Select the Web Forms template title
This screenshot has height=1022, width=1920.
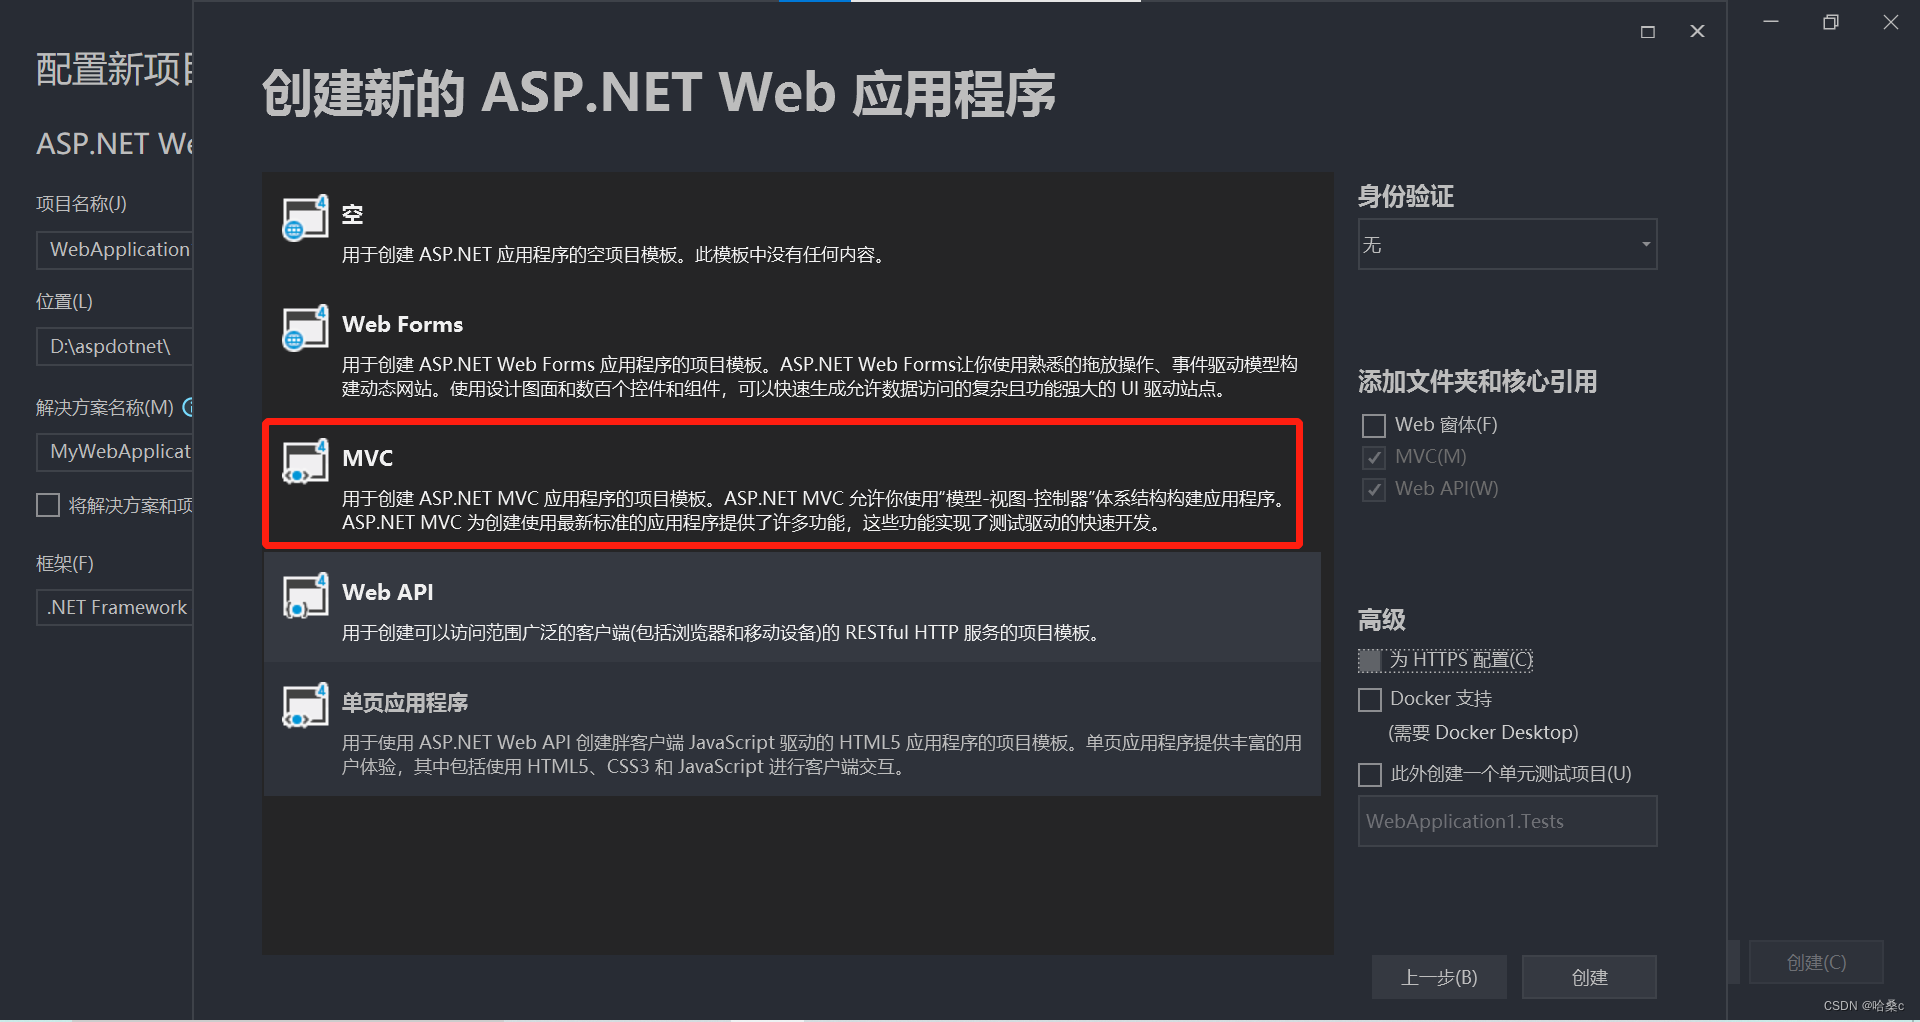click(402, 324)
